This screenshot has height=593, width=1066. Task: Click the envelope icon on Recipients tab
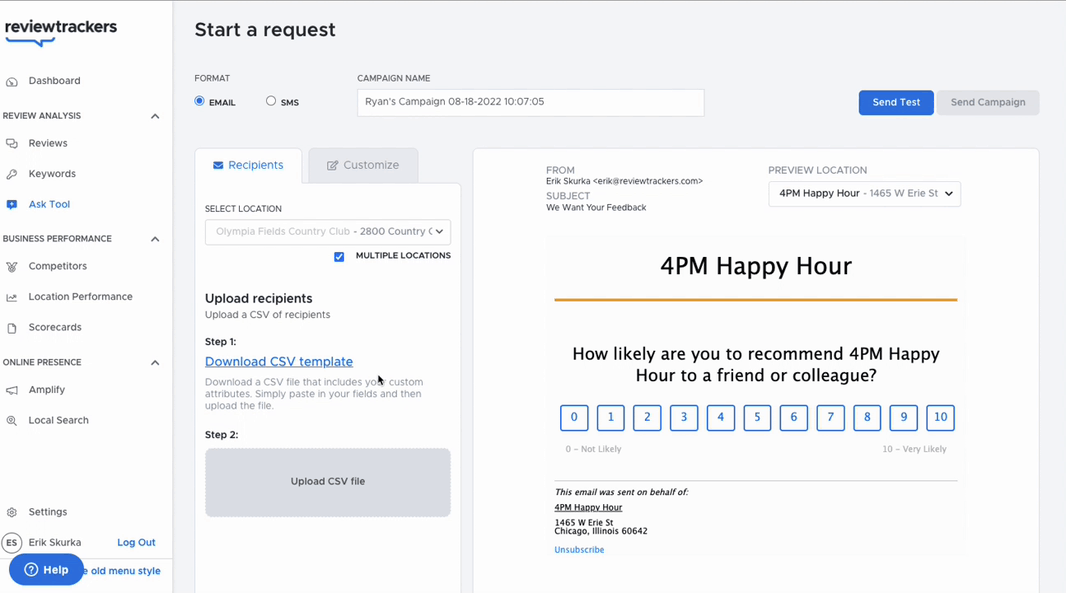point(218,165)
